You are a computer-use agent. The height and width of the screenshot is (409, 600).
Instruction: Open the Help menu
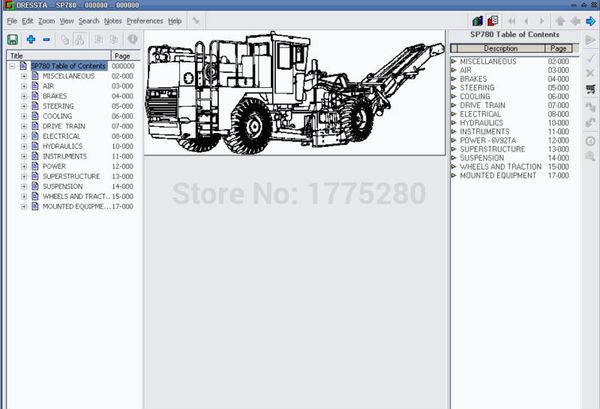[x=175, y=21]
